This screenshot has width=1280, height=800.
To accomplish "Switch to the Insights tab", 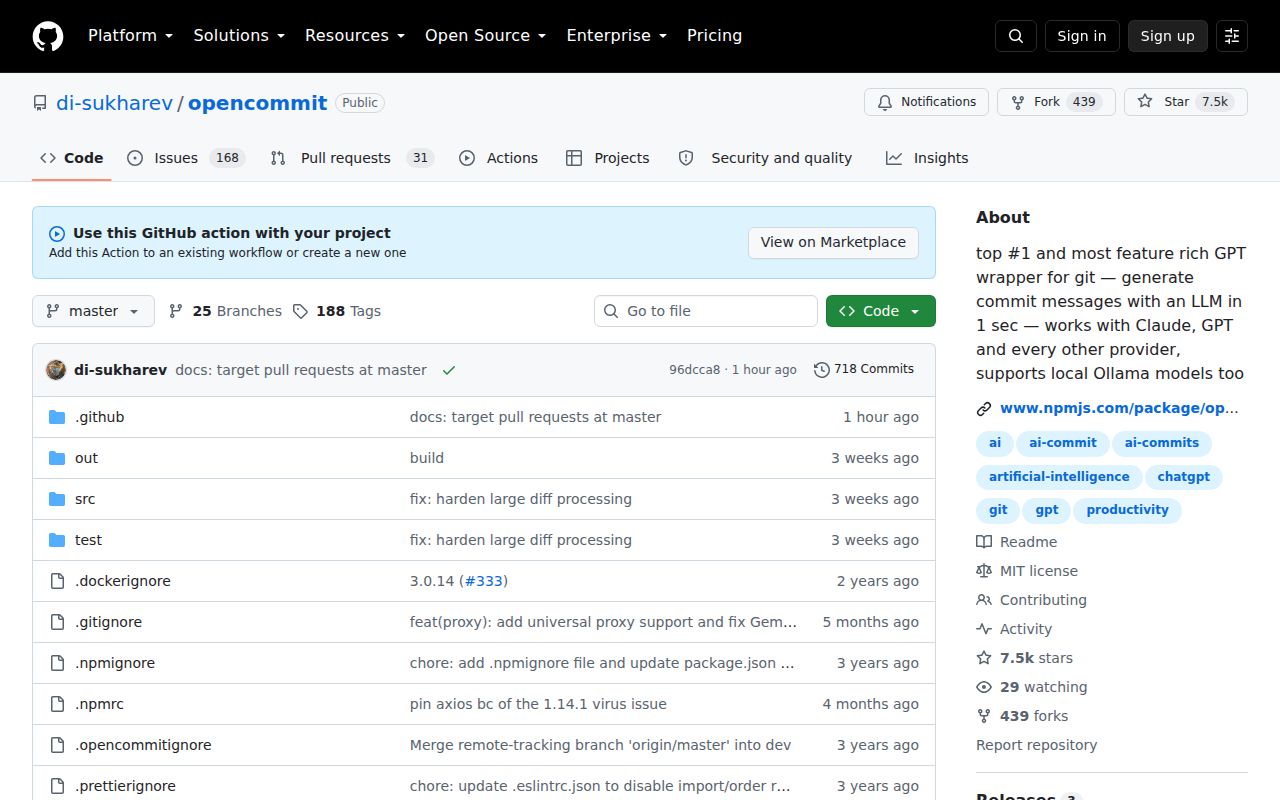I will [x=927, y=158].
